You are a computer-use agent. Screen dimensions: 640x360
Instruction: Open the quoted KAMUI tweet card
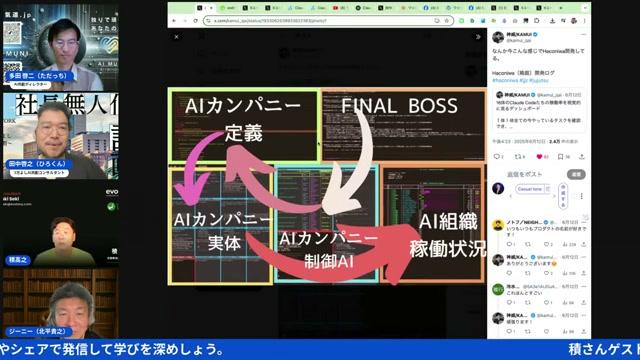click(x=539, y=110)
